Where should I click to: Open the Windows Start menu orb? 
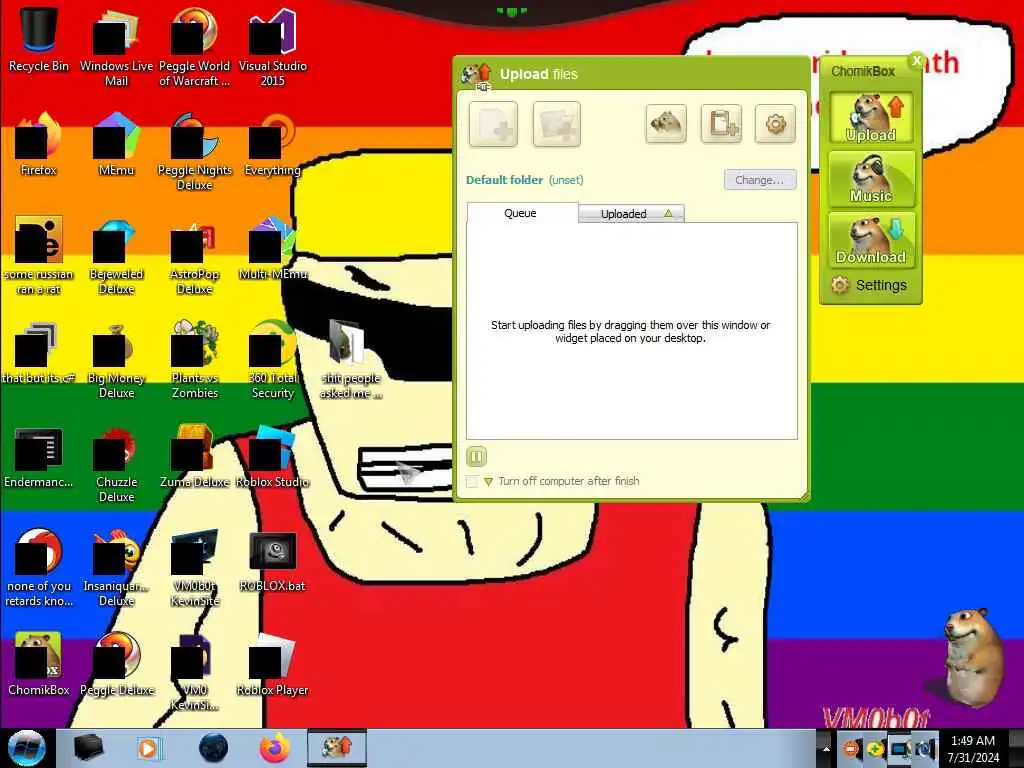click(26, 748)
